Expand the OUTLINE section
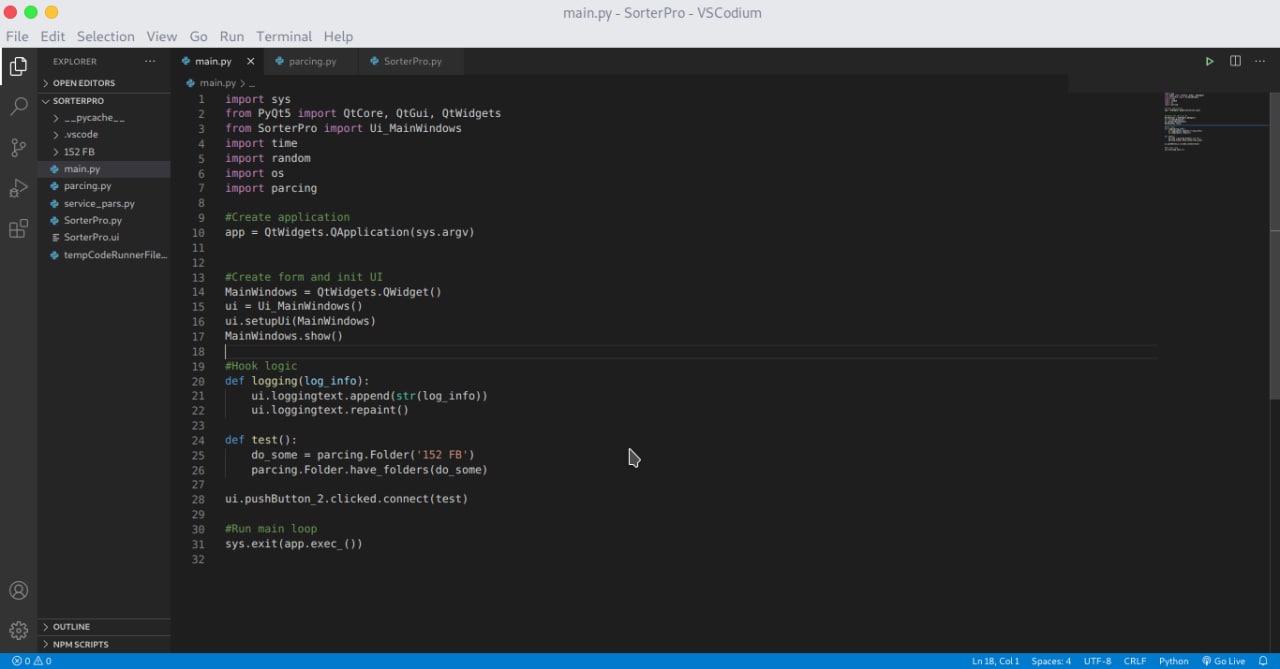1280x669 pixels. pos(71,627)
